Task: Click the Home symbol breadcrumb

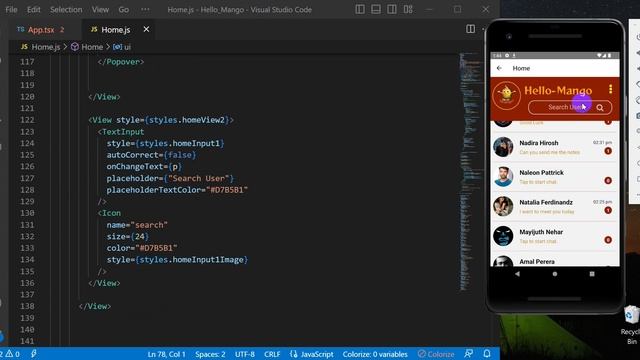Action: (x=87, y=47)
